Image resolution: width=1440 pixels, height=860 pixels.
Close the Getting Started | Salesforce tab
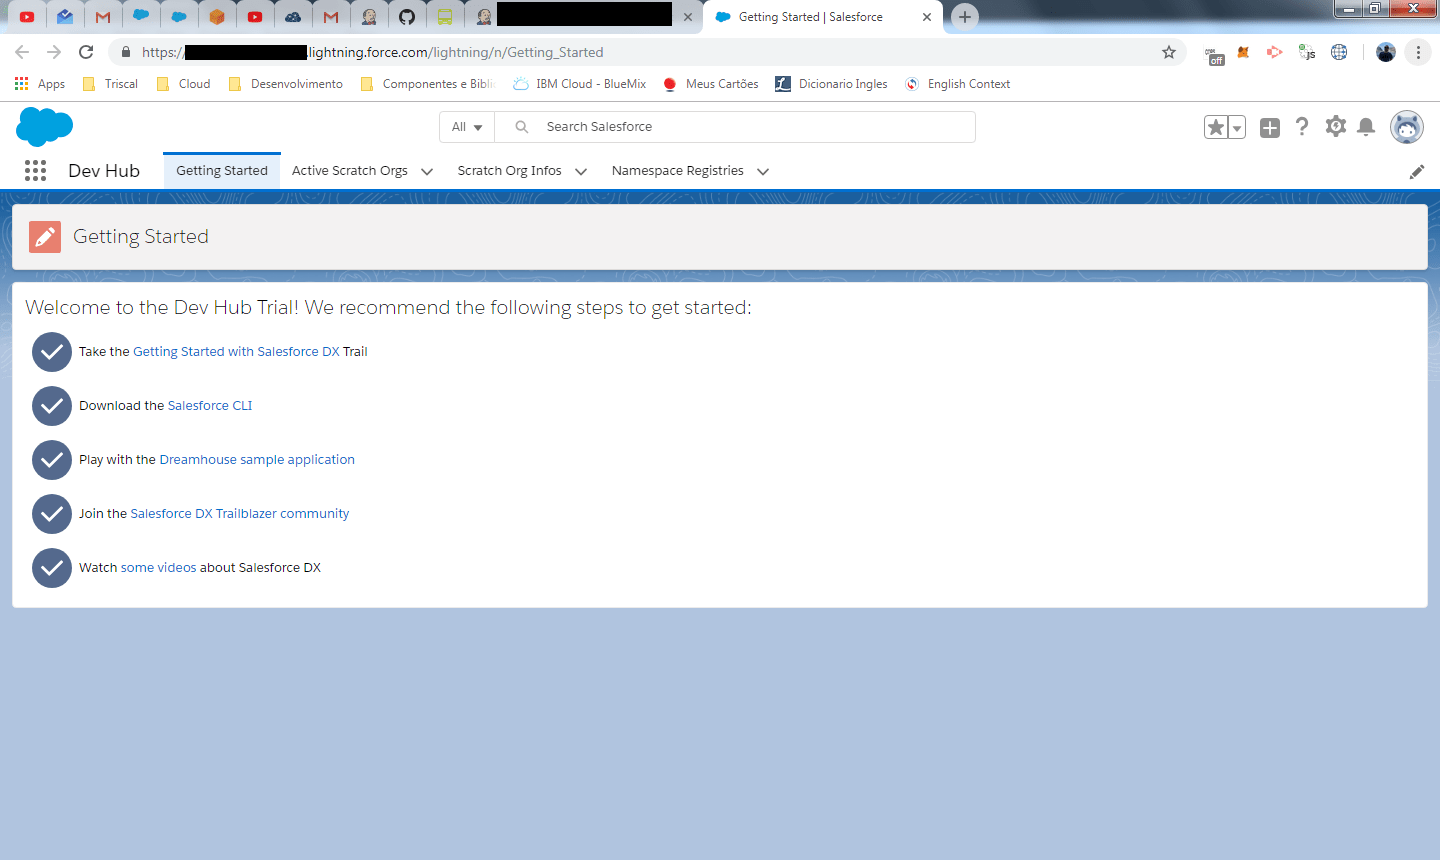(x=927, y=17)
